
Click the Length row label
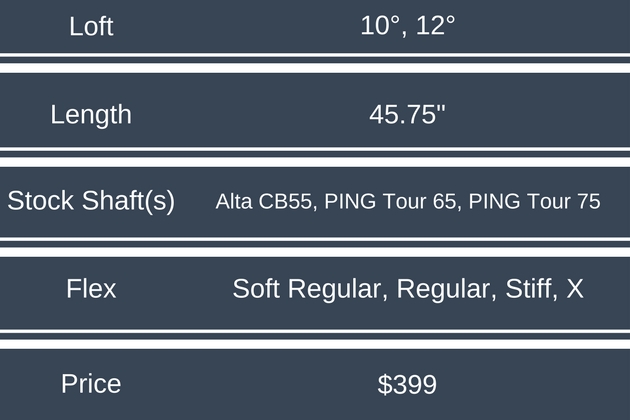pos(91,114)
